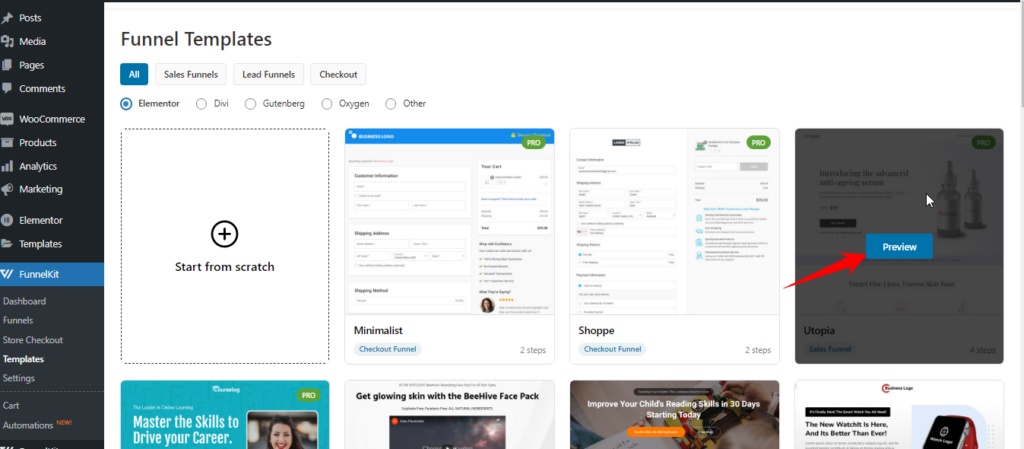Go to Store Checkout submenu
Viewport: 1024px width, 449px height.
33,340
